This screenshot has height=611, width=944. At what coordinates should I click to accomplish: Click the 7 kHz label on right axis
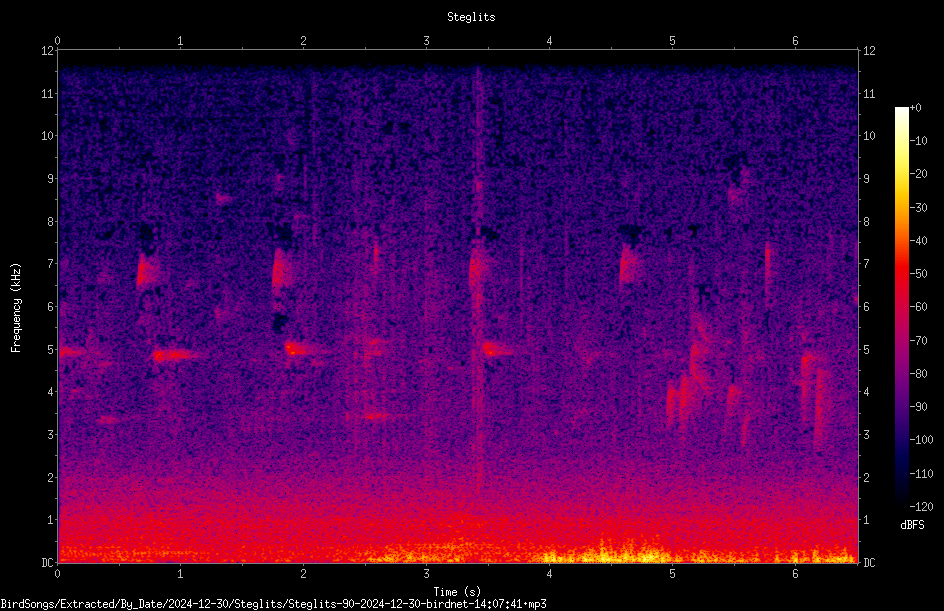pyautogui.click(x=866, y=264)
